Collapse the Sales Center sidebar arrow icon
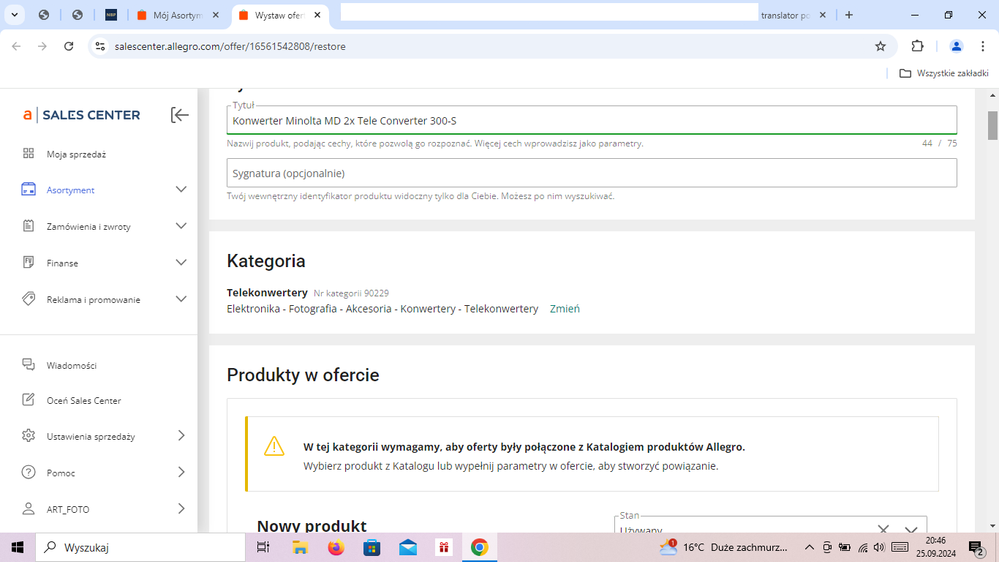The image size is (999, 562). pyautogui.click(x=180, y=115)
